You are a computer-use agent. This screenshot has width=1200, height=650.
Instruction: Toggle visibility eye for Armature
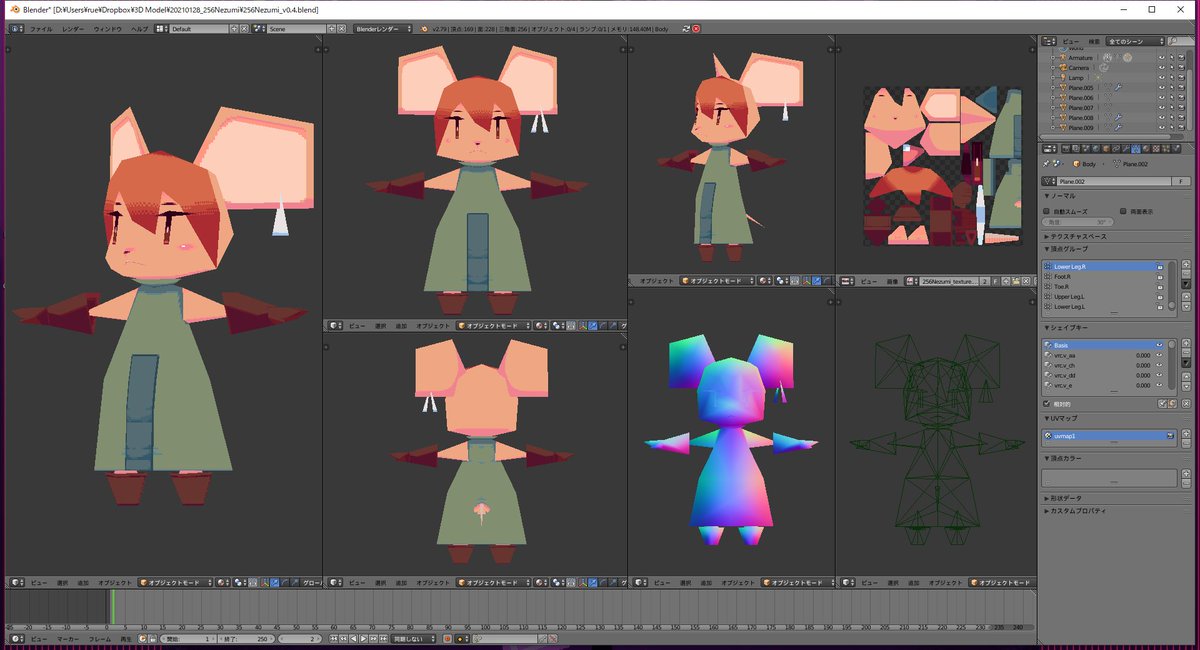[x=1162, y=58]
